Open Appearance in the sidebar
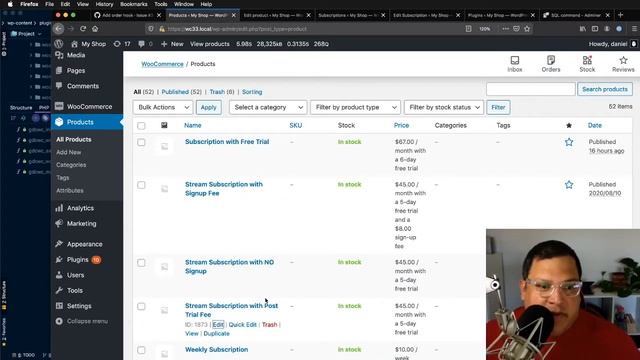This screenshot has height=360, width=640. (x=84, y=244)
